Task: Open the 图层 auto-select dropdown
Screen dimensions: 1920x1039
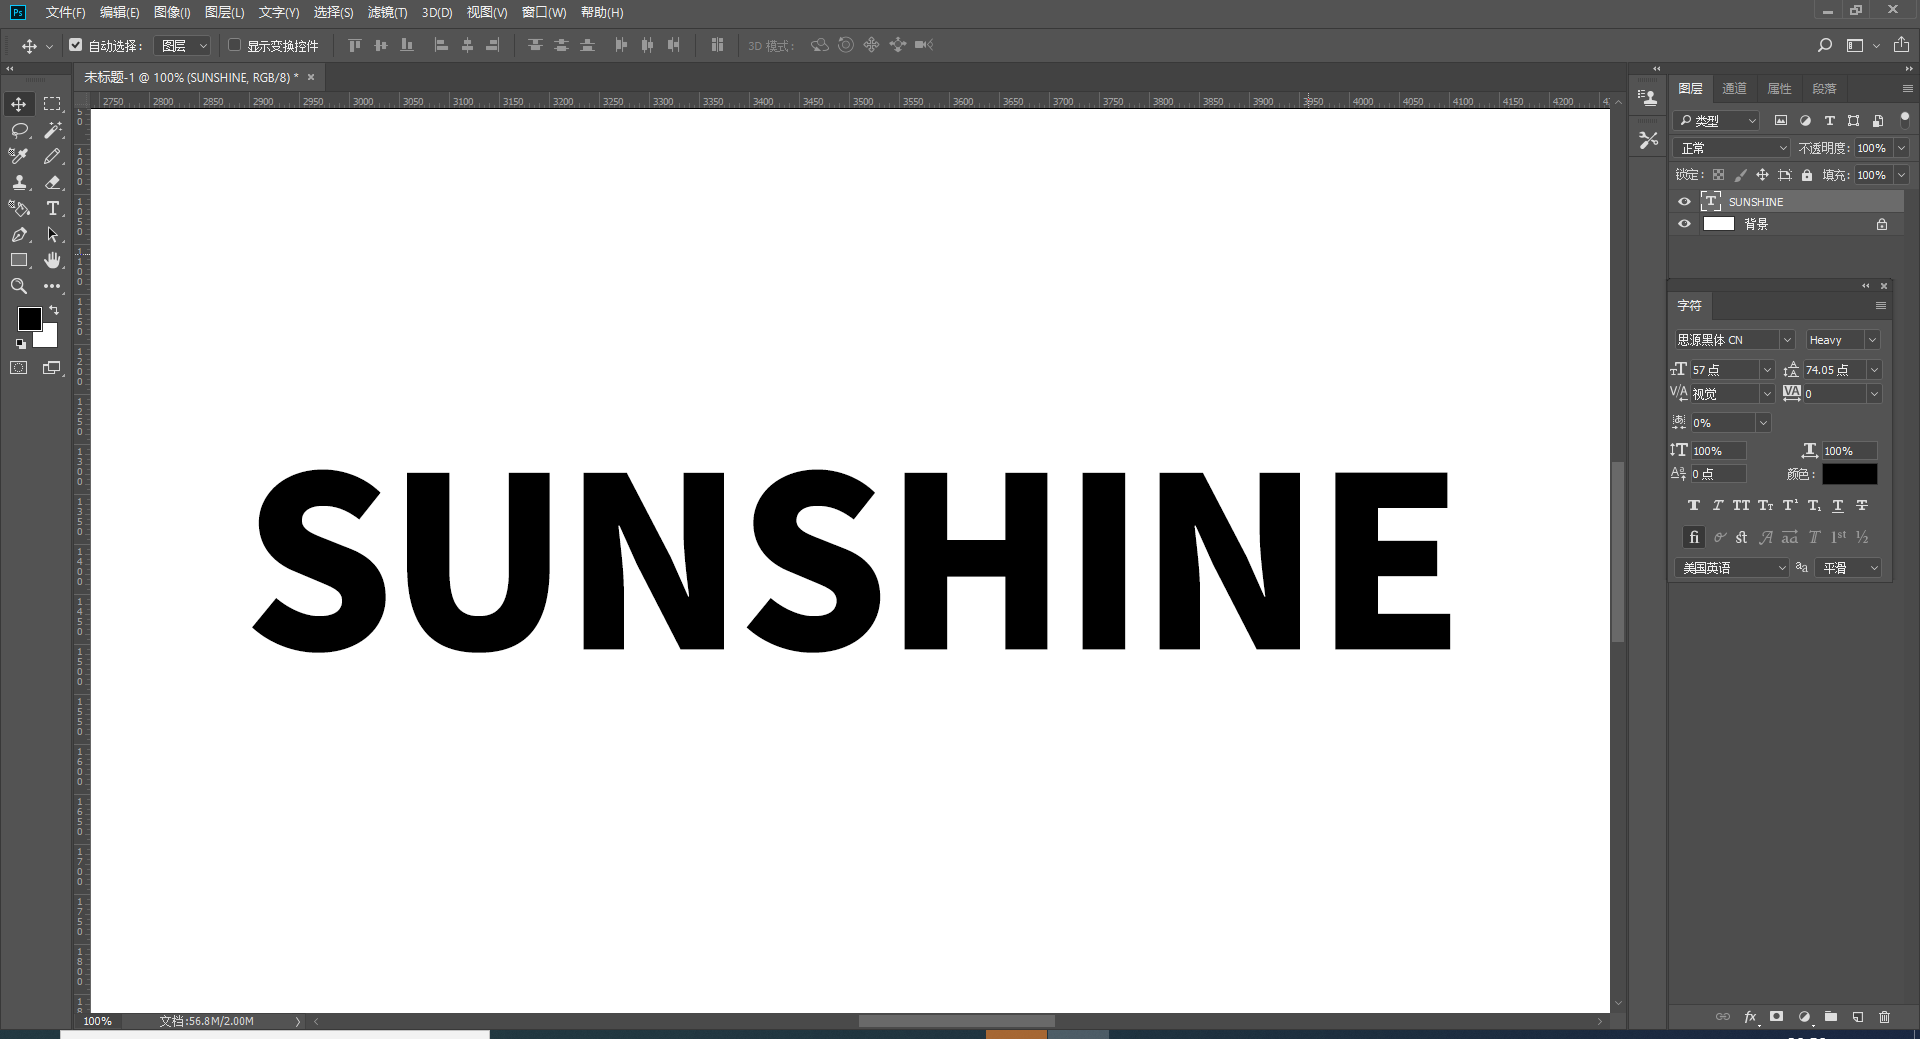Action: coord(184,45)
